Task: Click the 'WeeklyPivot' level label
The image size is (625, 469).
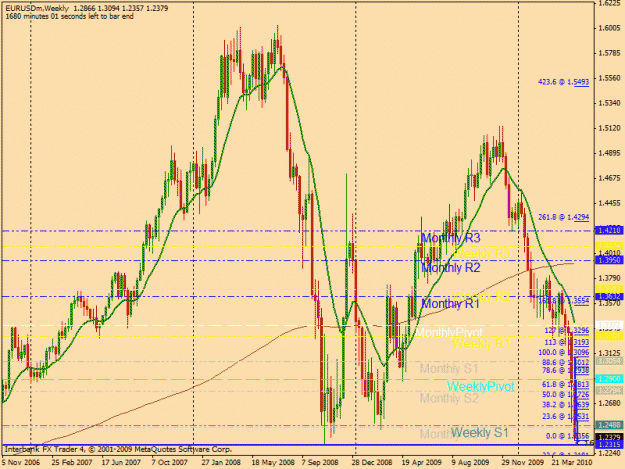Action: point(480,386)
